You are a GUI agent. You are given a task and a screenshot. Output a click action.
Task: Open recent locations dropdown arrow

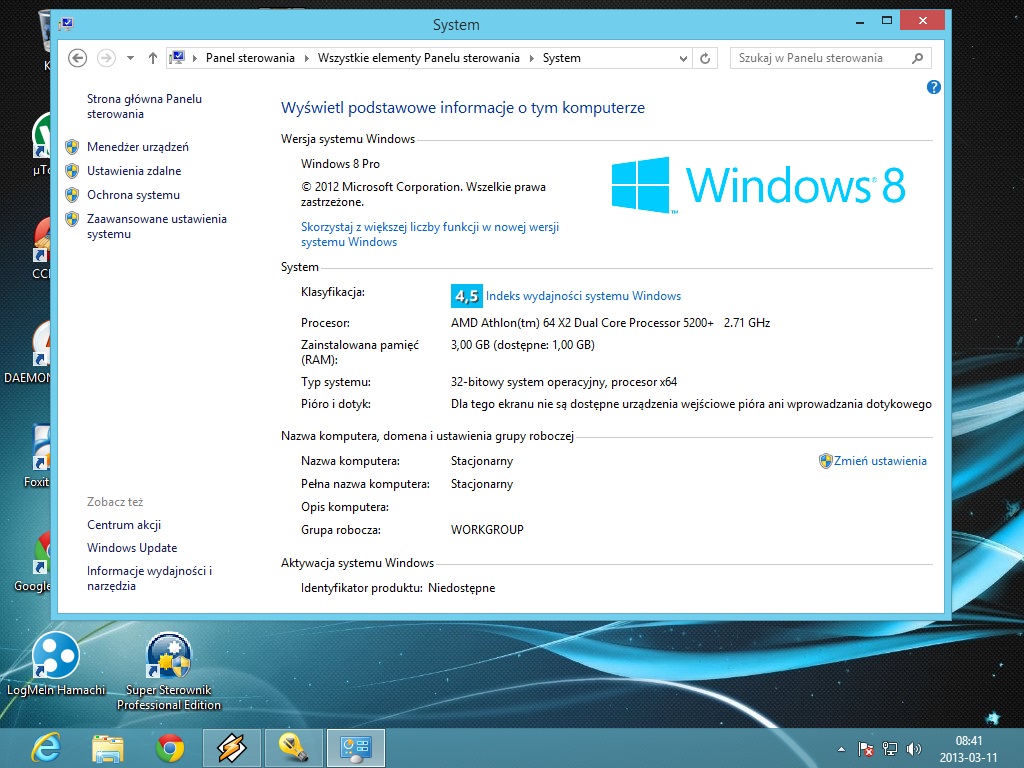[x=131, y=58]
